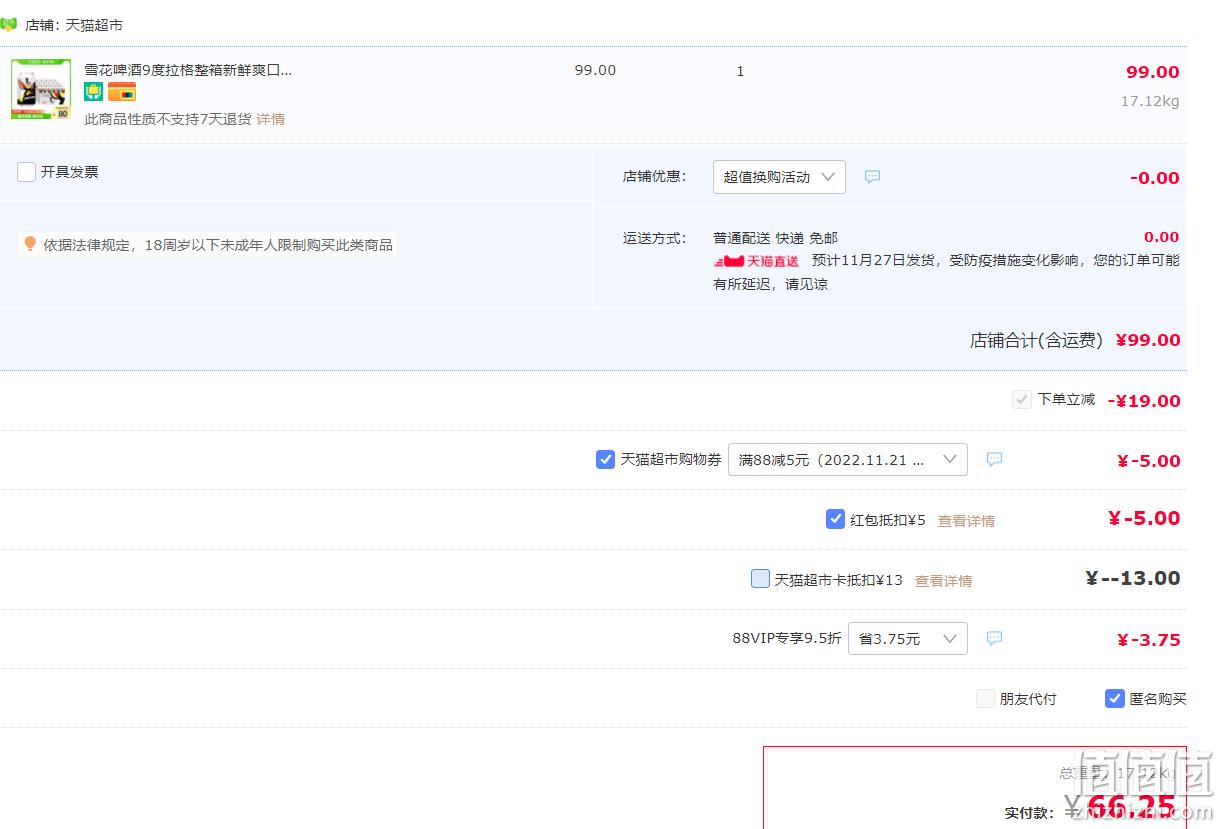The image size is (1222, 829).
Task: Click the chat bubble icon beside store discount
Action: click(873, 176)
